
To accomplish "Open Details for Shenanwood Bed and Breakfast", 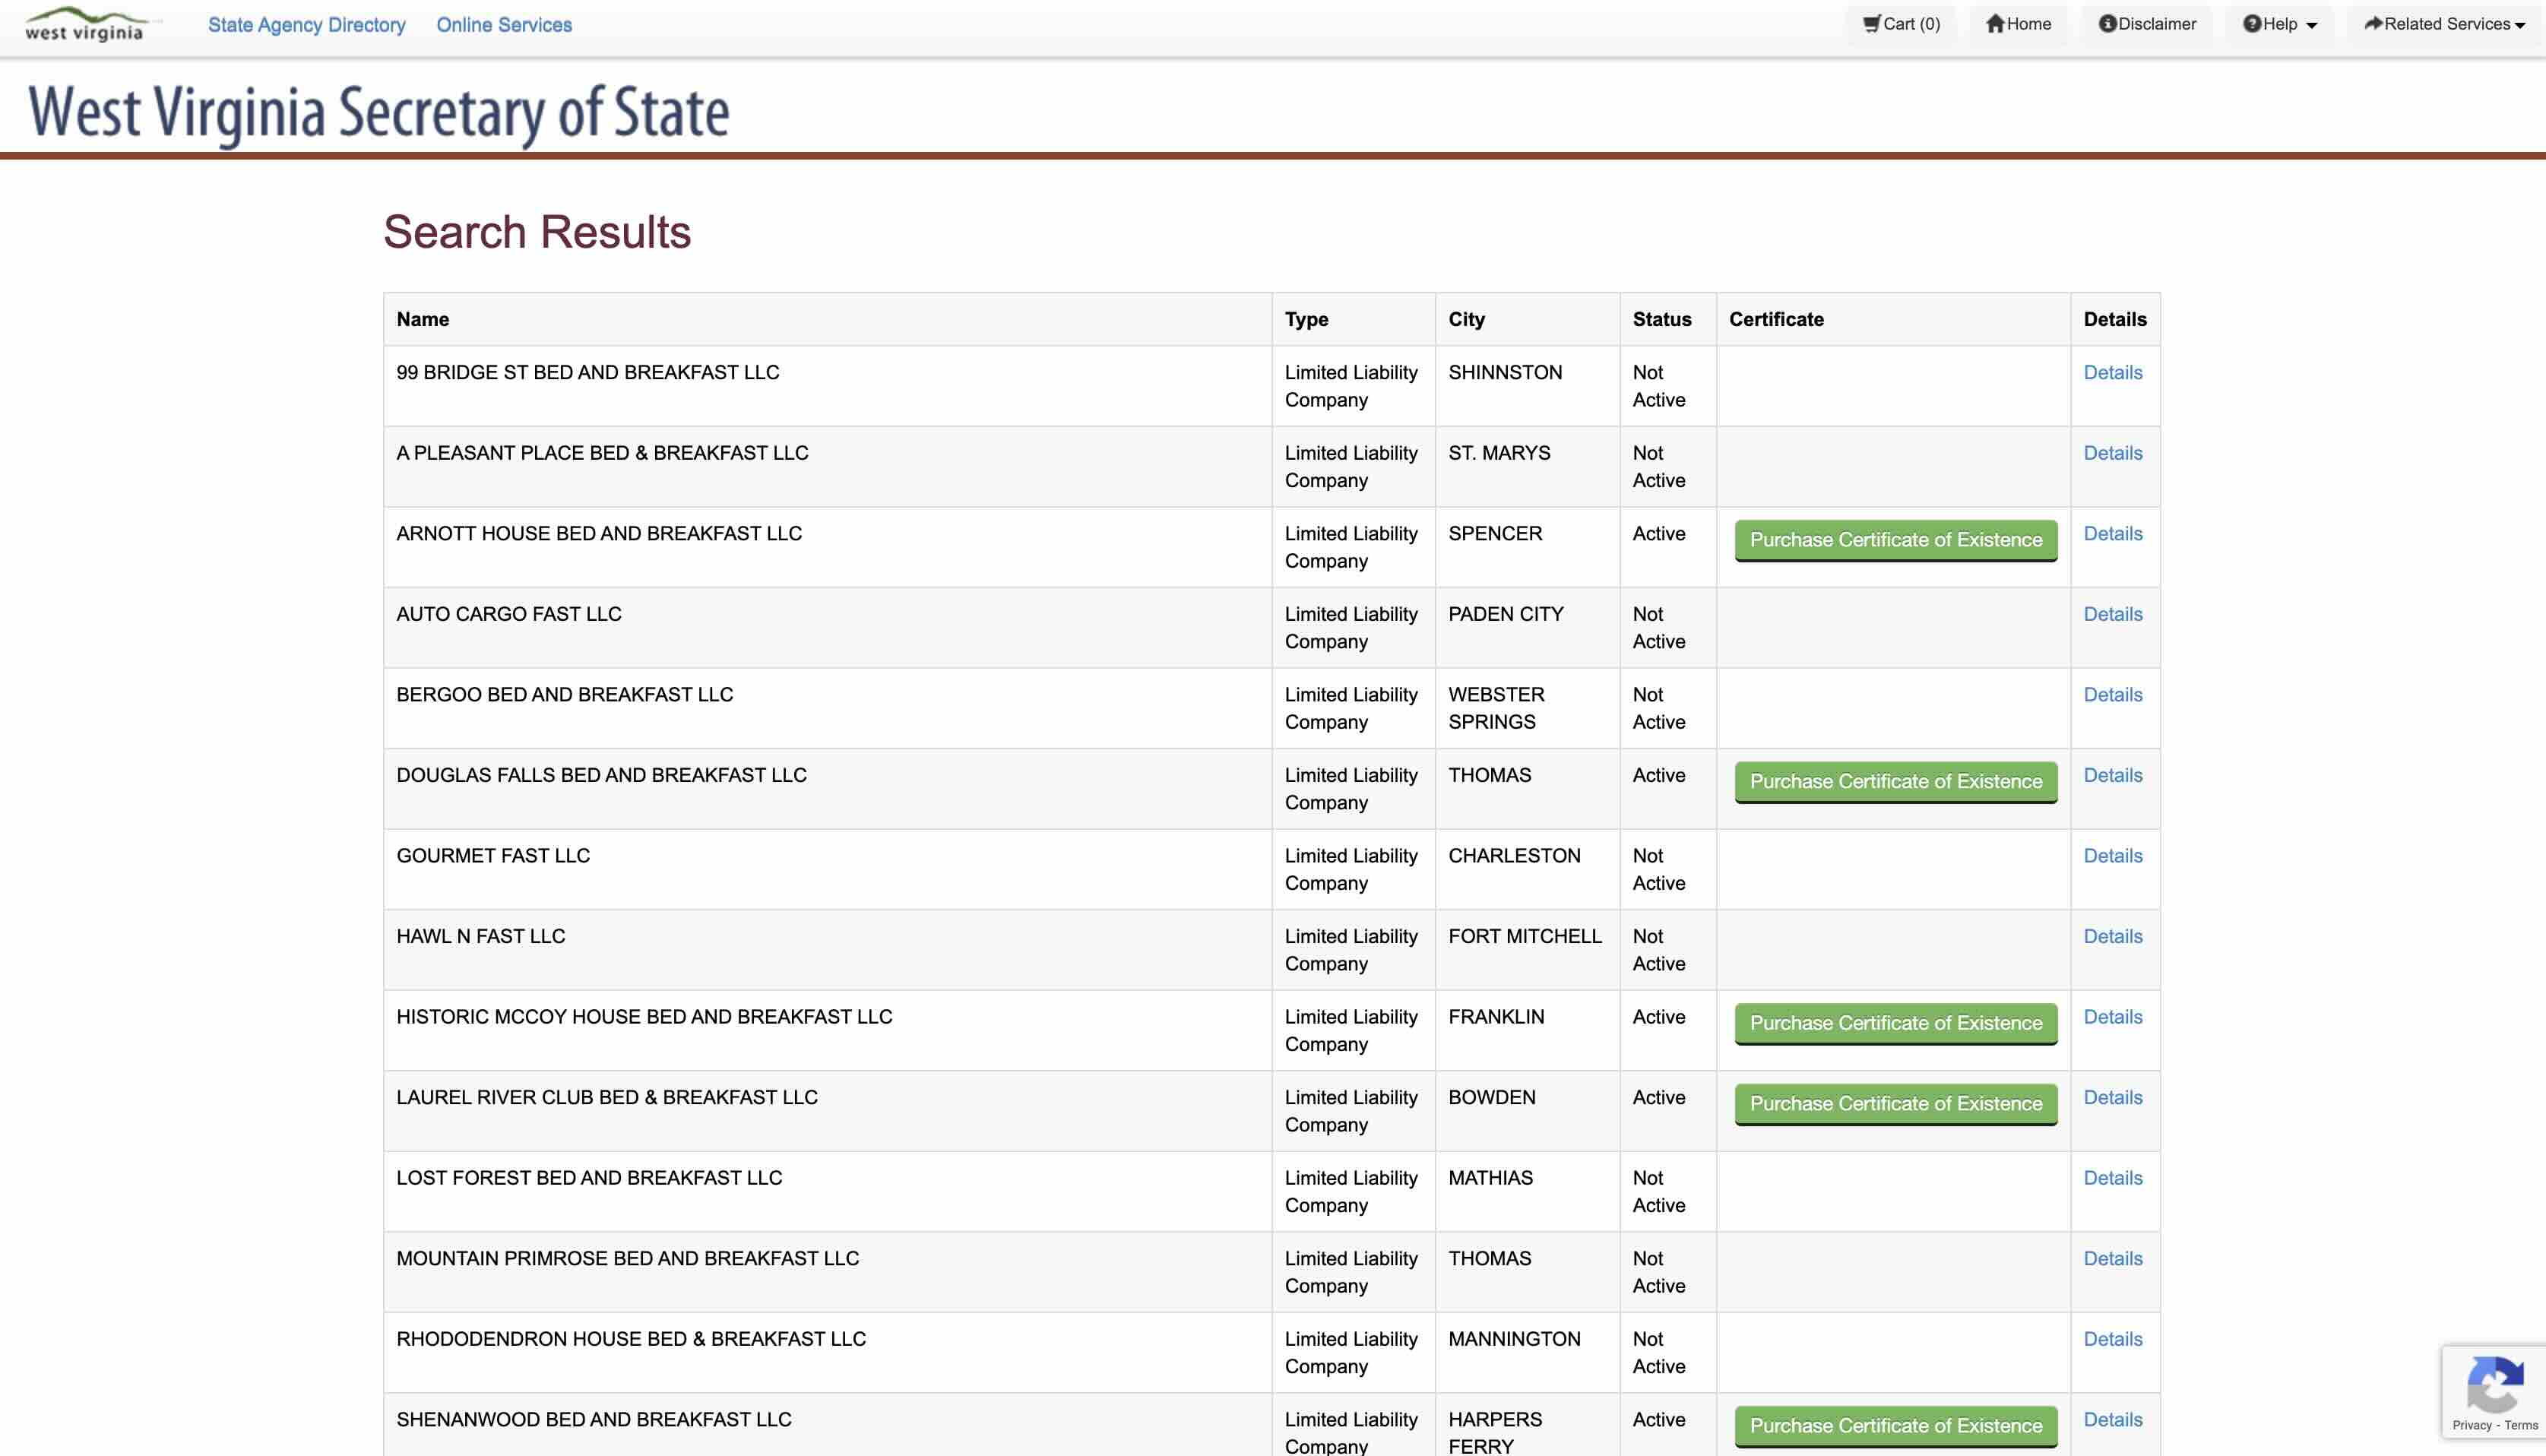I will point(2112,1420).
